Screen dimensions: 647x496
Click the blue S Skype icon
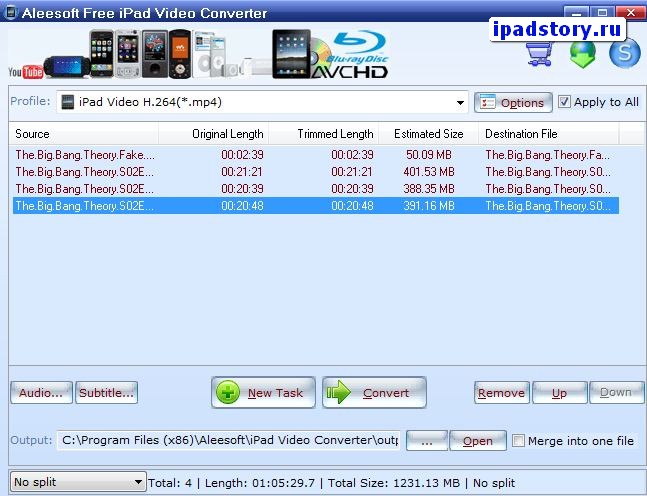[624, 53]
